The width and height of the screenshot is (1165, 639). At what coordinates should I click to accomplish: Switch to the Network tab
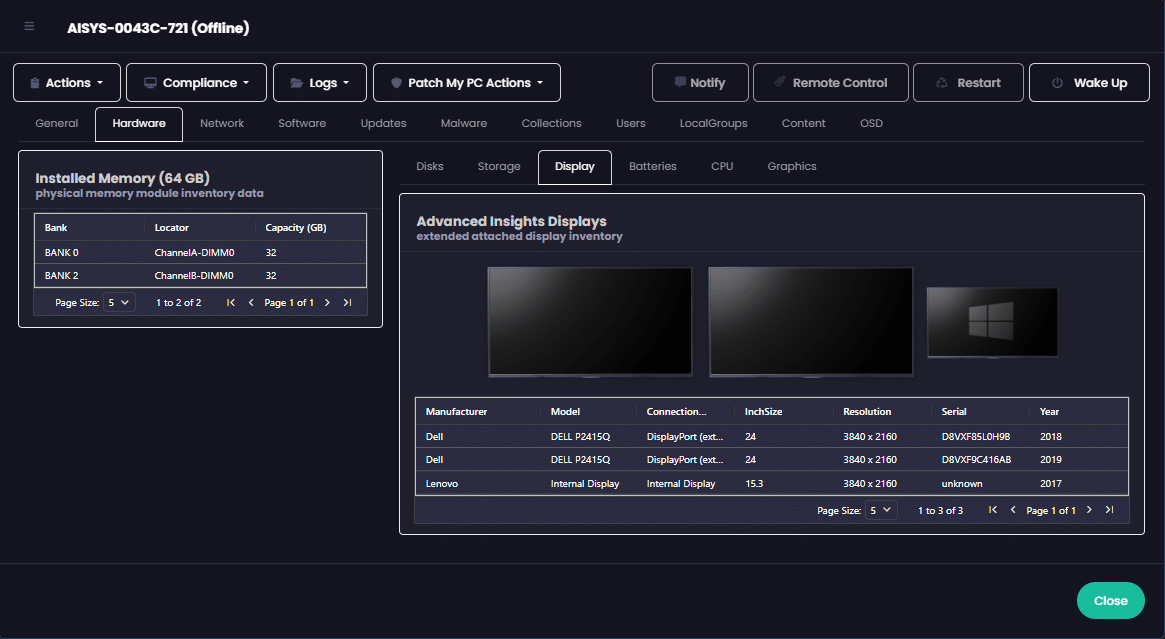click(222, 123)
